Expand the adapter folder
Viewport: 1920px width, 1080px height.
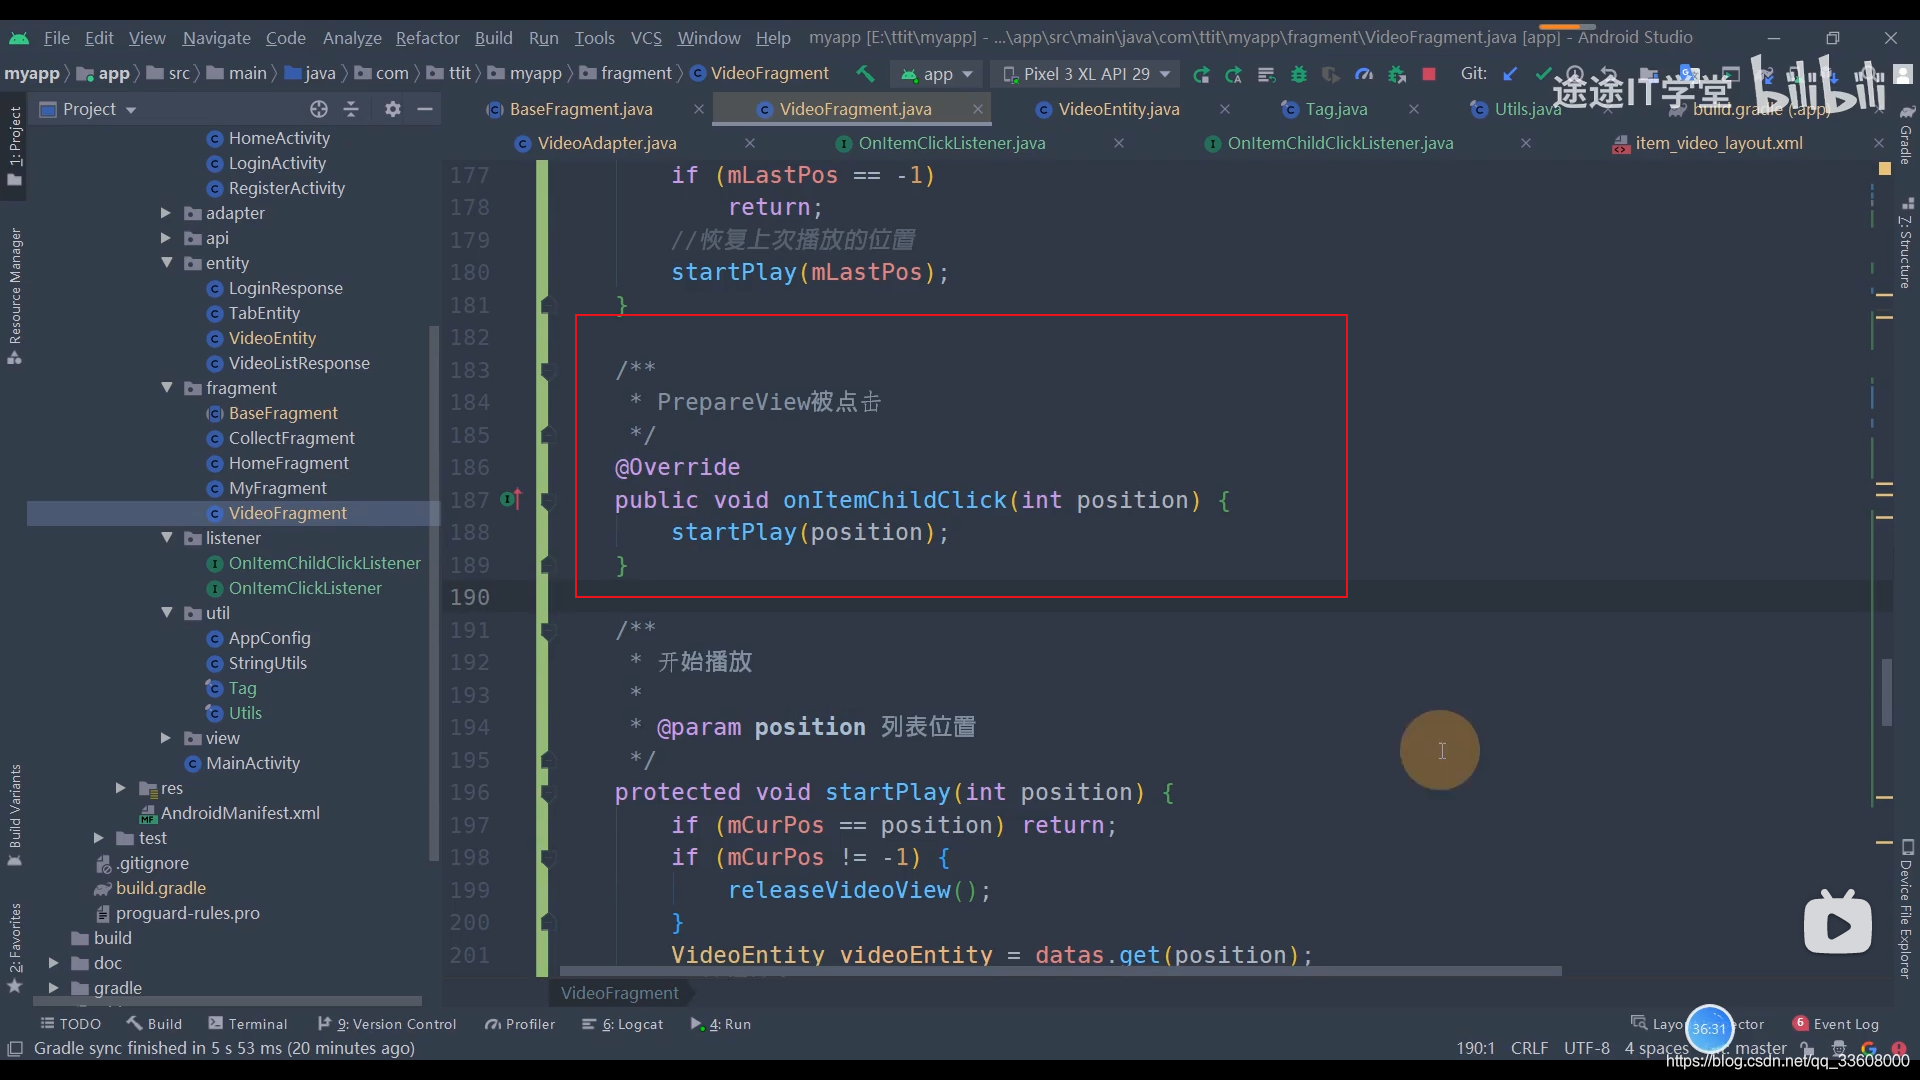click(x=166, y=212)
